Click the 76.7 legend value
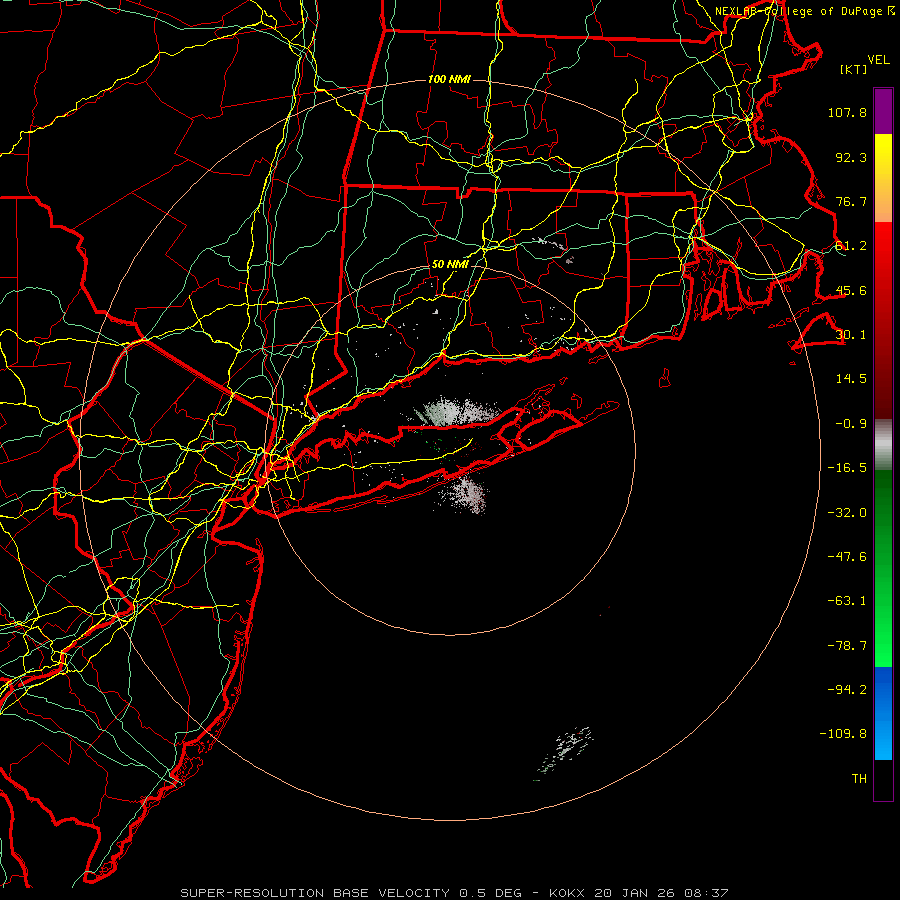 851,201
